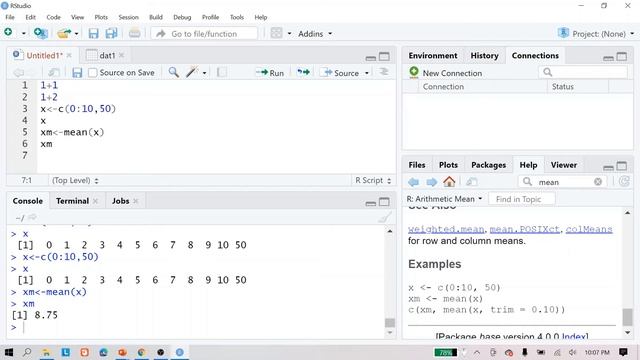The width and height of the screenshot is (640, 360).
Task: Click Show in new window icon in editor
Action: point(53,73)
